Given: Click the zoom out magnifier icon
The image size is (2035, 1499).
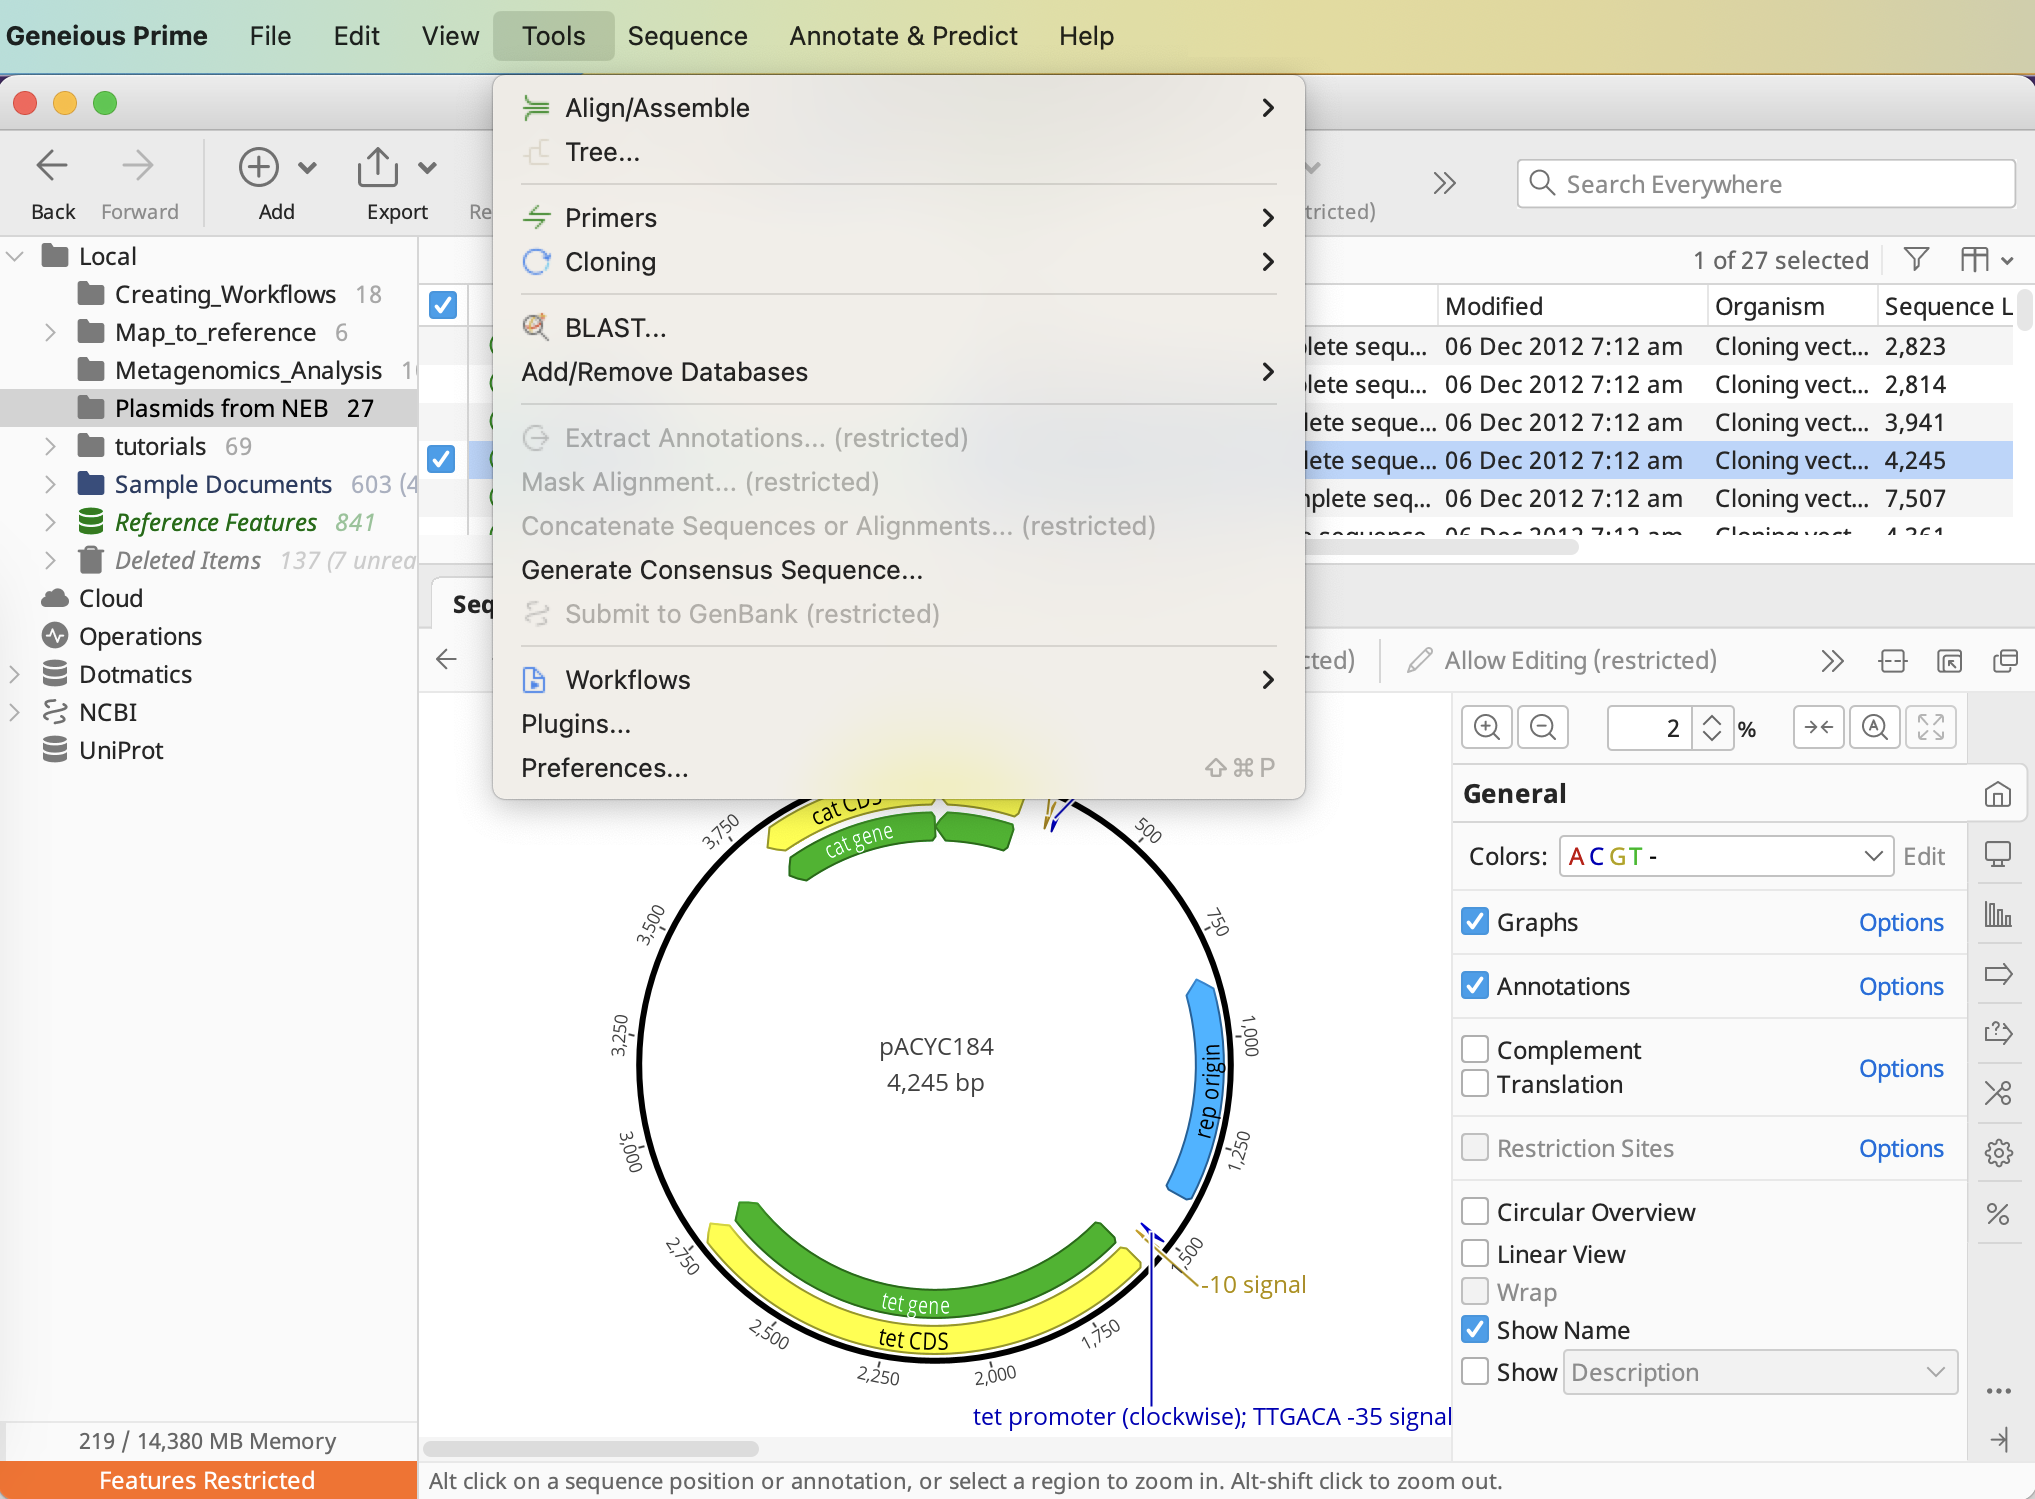Looking at the screenshot, I should (x=1542, y=727).
